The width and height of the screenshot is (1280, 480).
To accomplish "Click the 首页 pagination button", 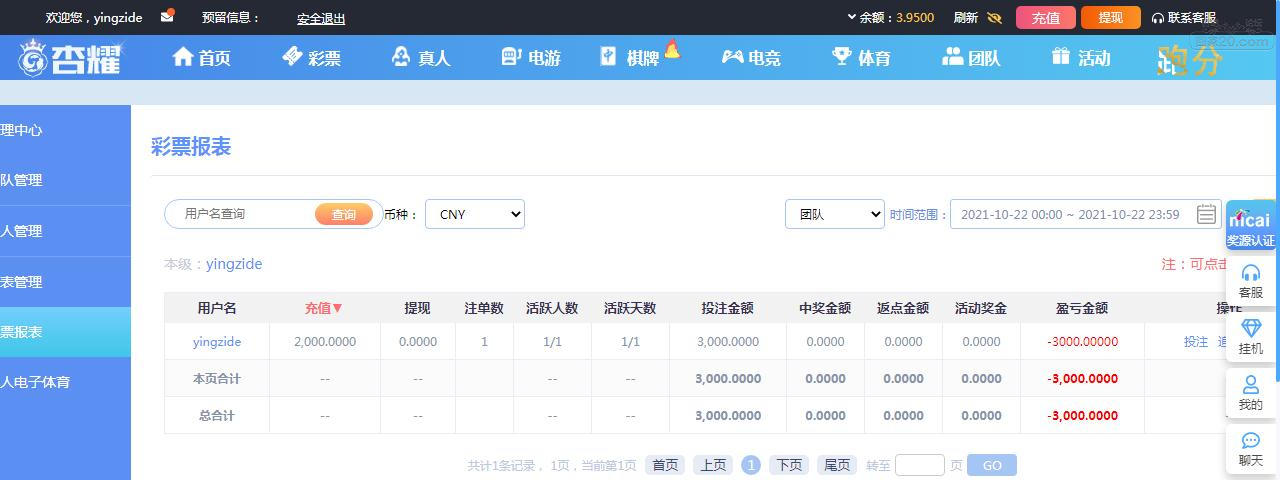I will [x=665, y=465].
